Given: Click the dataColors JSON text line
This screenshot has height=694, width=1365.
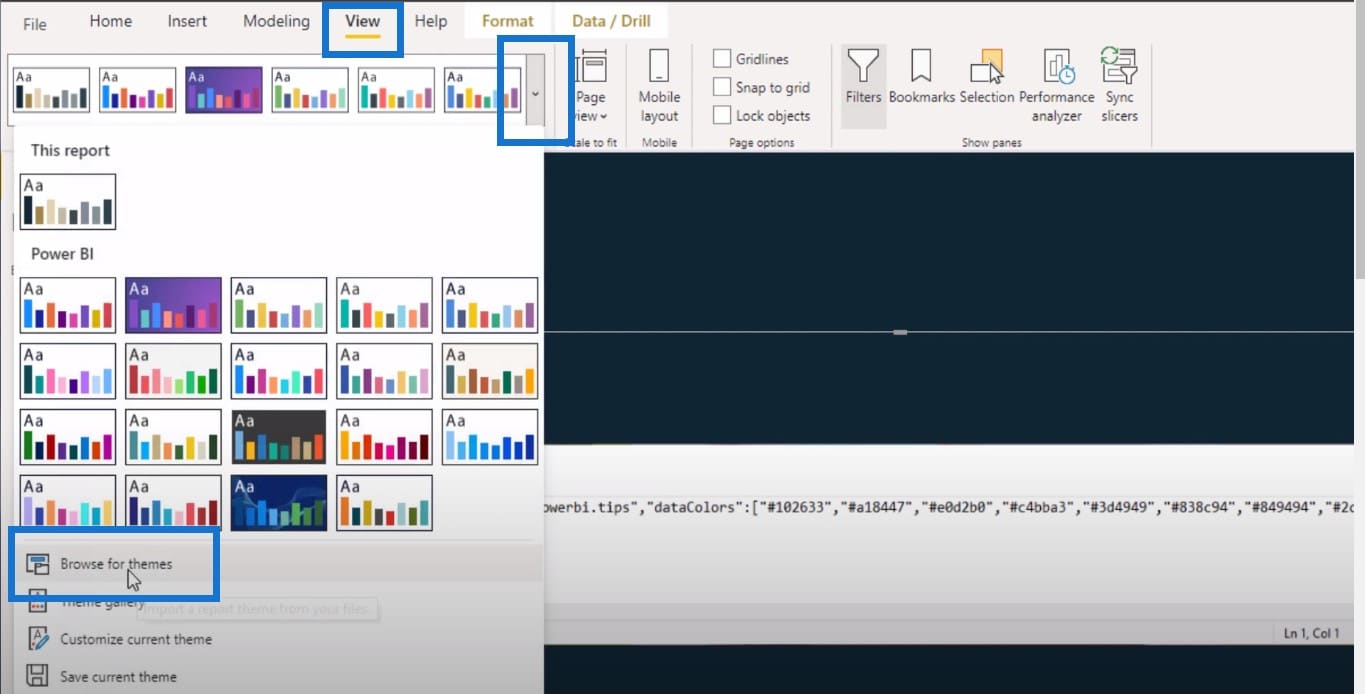Looking at the screenshot, I should point(950,508).
